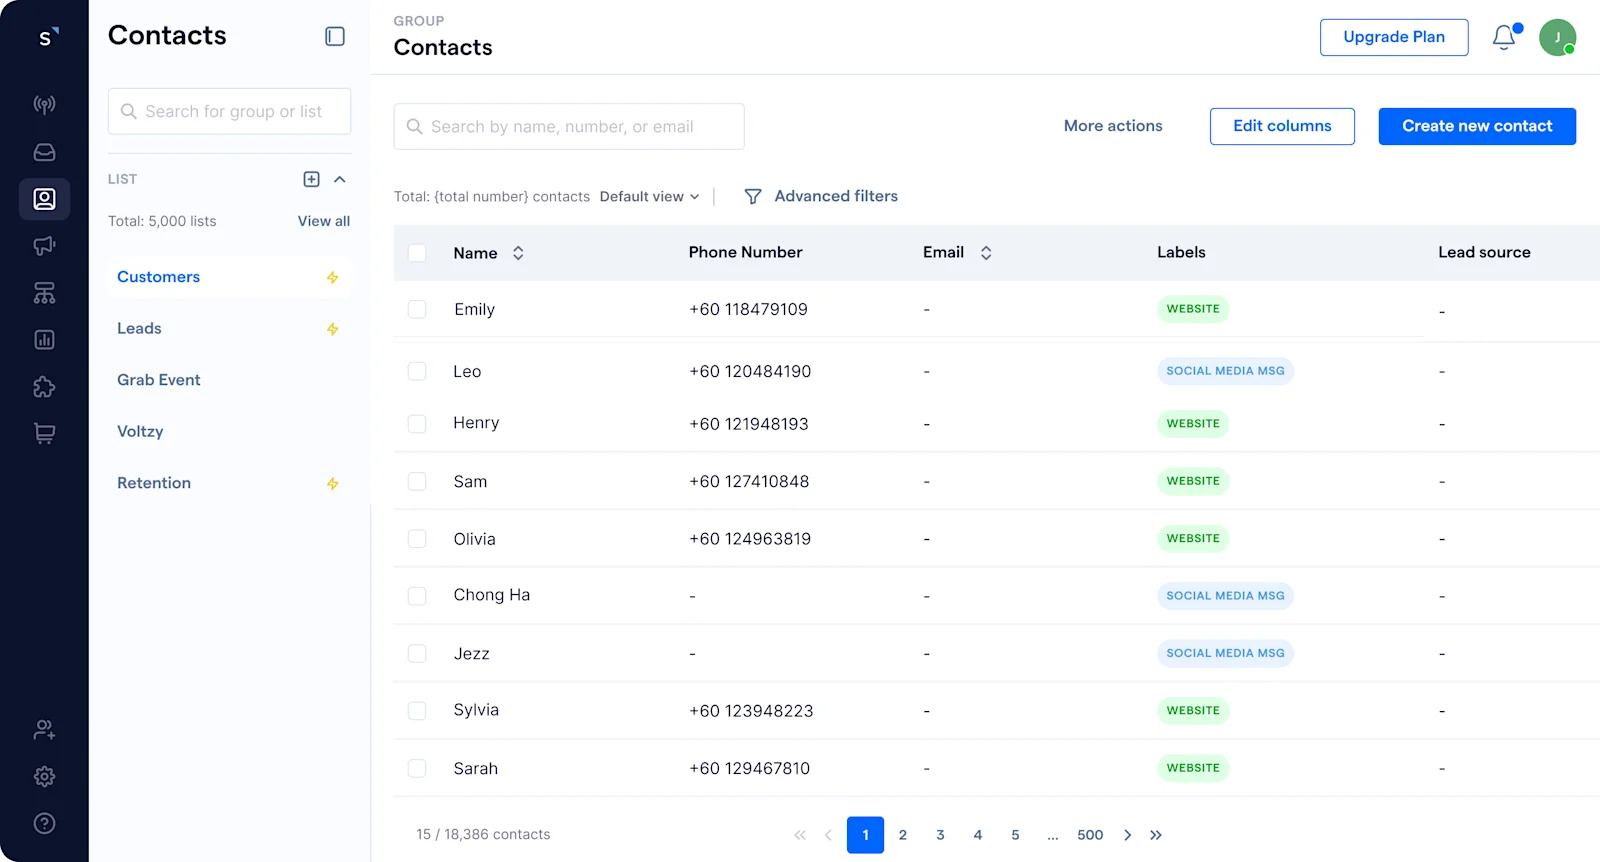Check the box for Chong Ha
This screenshot has width=1600, height=862.
coord(417,596)
